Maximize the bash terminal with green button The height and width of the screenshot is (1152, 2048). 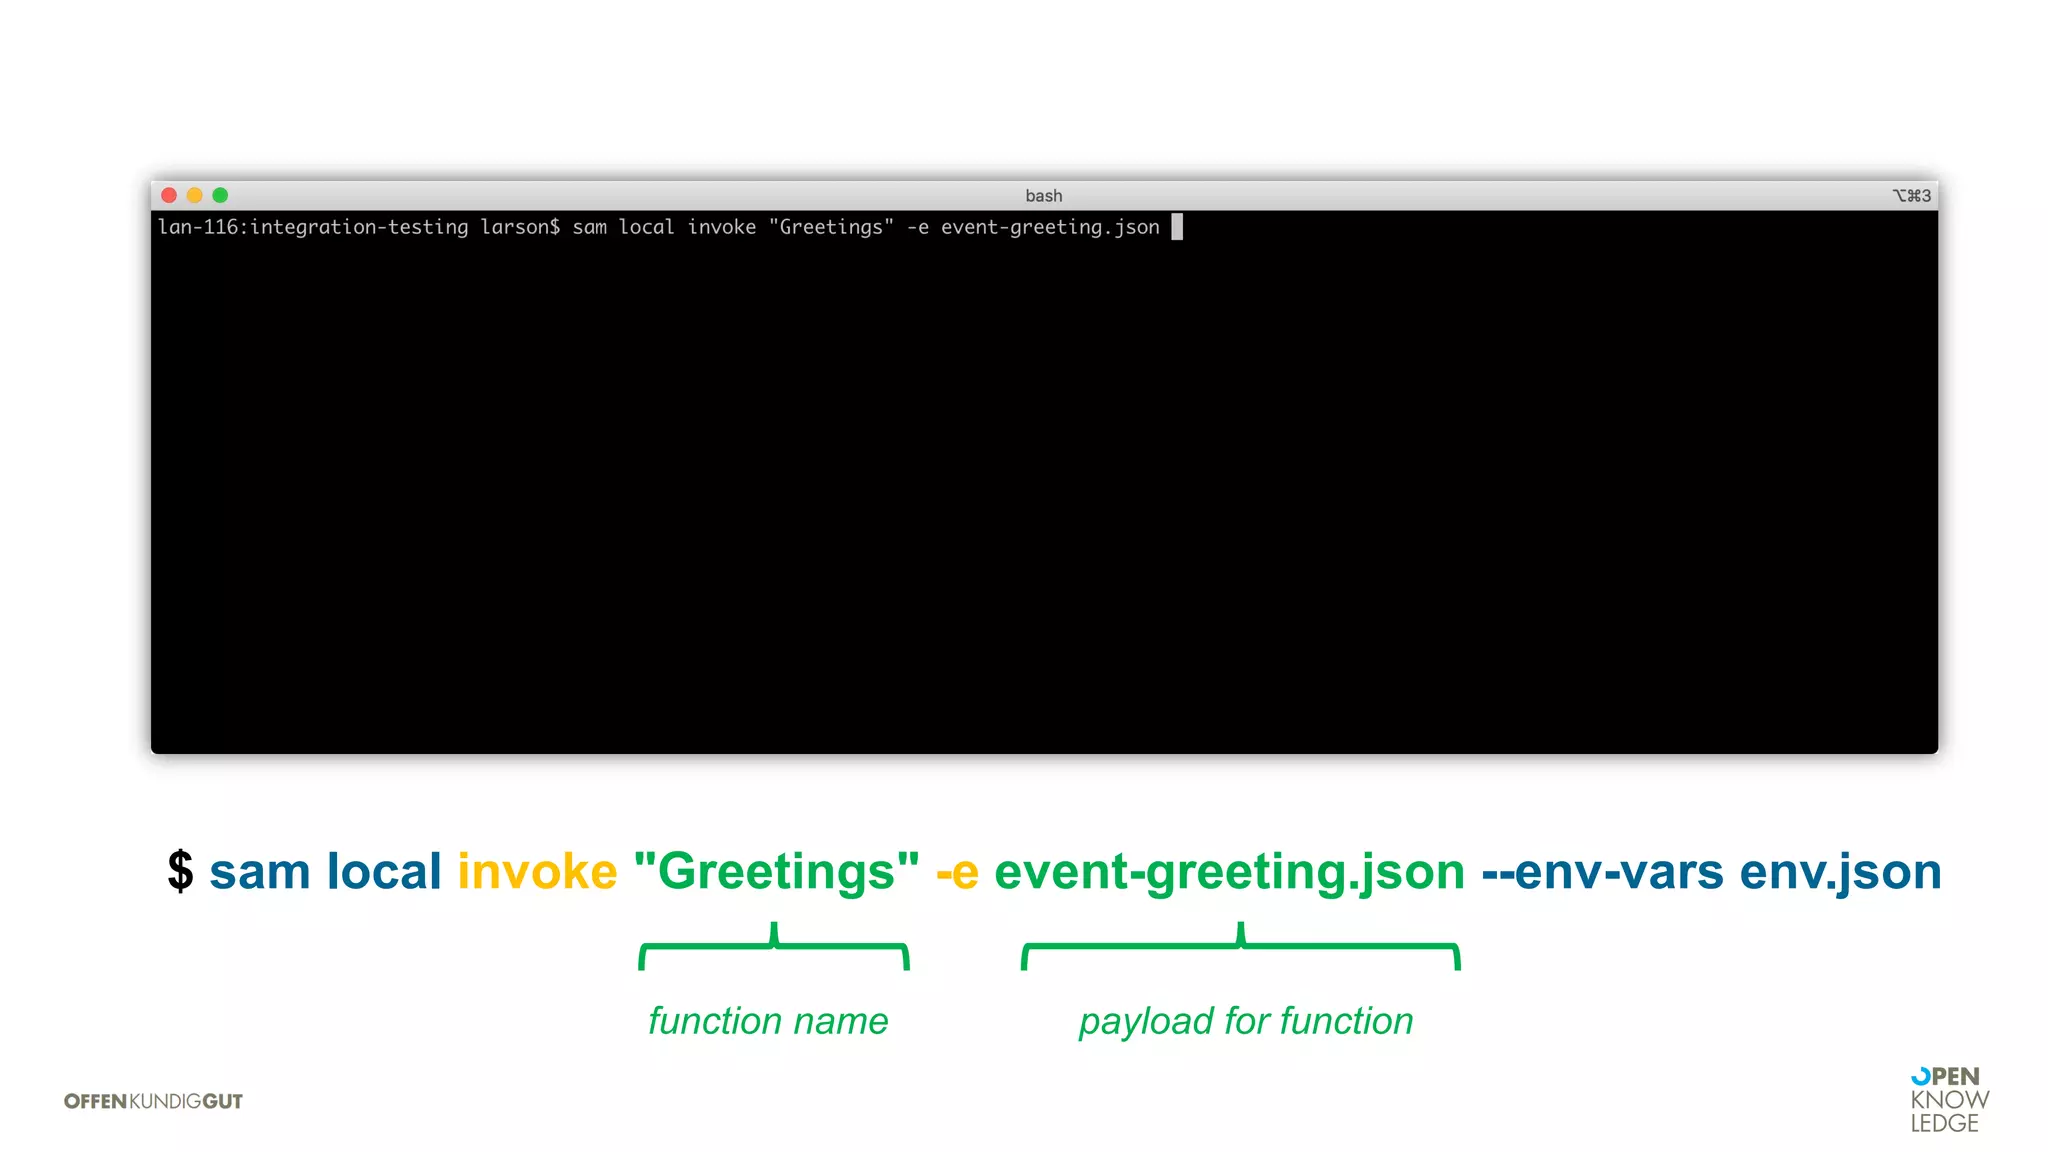click(220, 195)
